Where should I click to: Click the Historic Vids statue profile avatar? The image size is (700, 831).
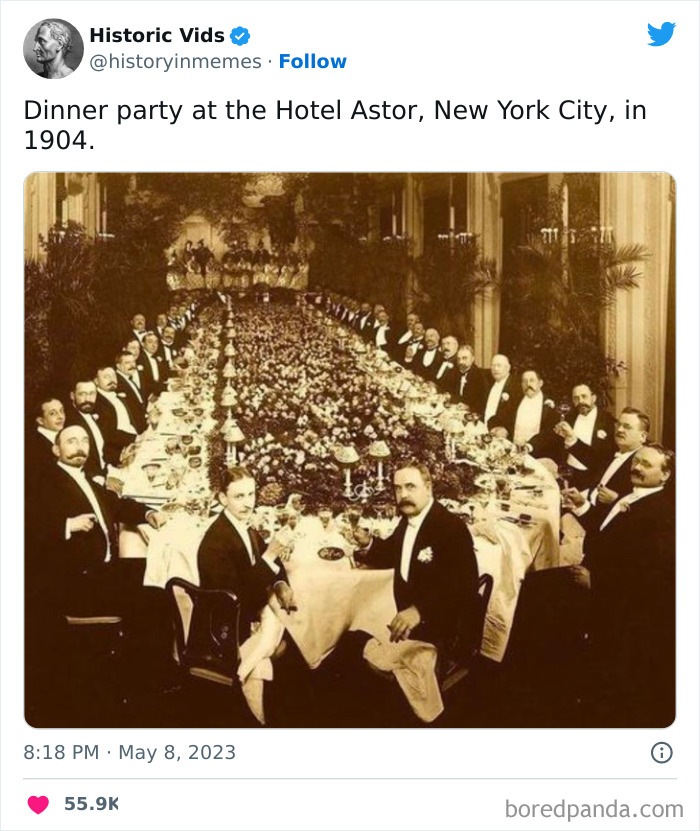52,48
